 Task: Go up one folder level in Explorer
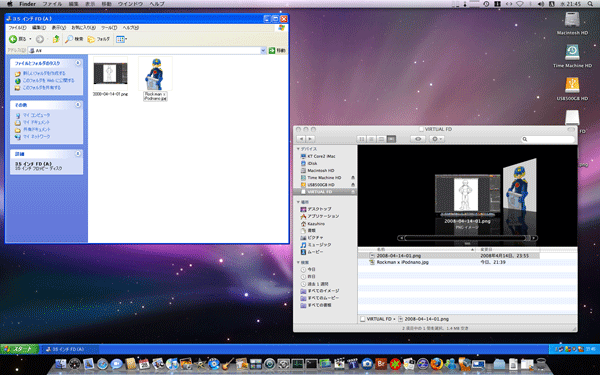[x=56, y=39]
